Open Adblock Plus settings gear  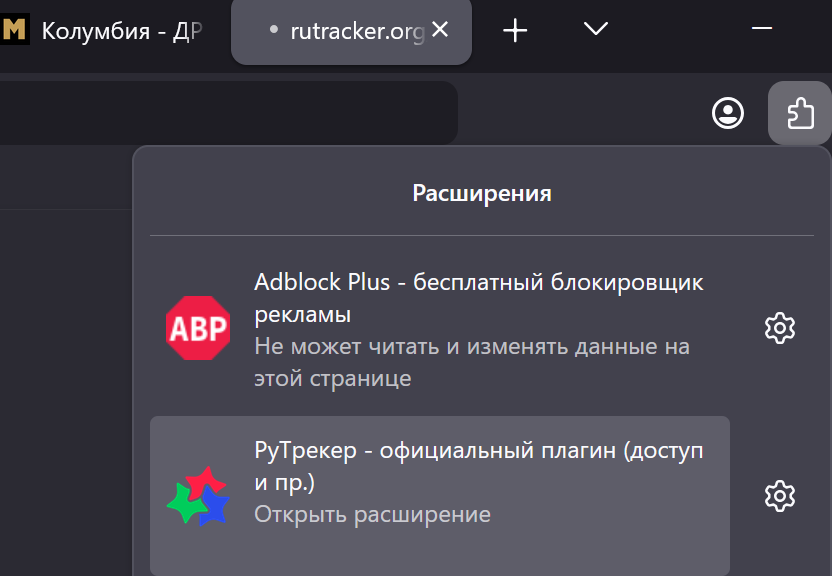(779, 328)
